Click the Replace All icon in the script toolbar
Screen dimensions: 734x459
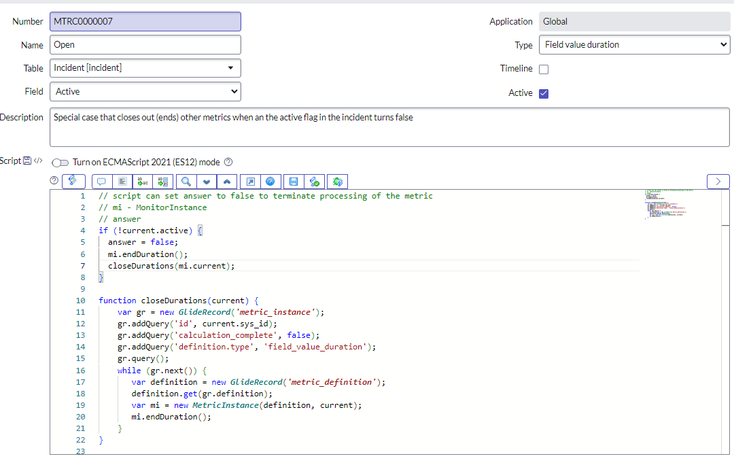pyautogui.click(x=163, y=182)
